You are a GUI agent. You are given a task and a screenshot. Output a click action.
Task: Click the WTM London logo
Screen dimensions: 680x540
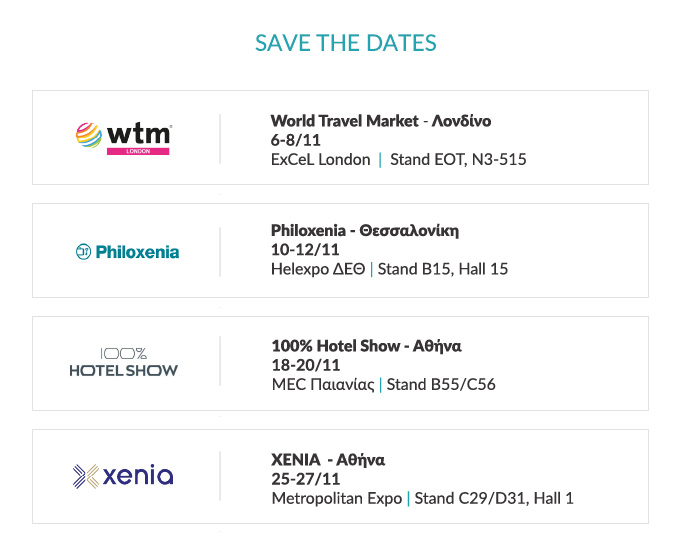click(x=124, y=138)
